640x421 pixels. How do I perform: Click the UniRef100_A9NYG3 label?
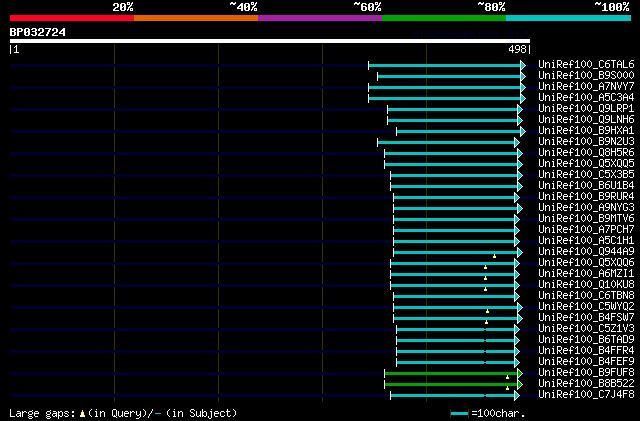point(586,208)
